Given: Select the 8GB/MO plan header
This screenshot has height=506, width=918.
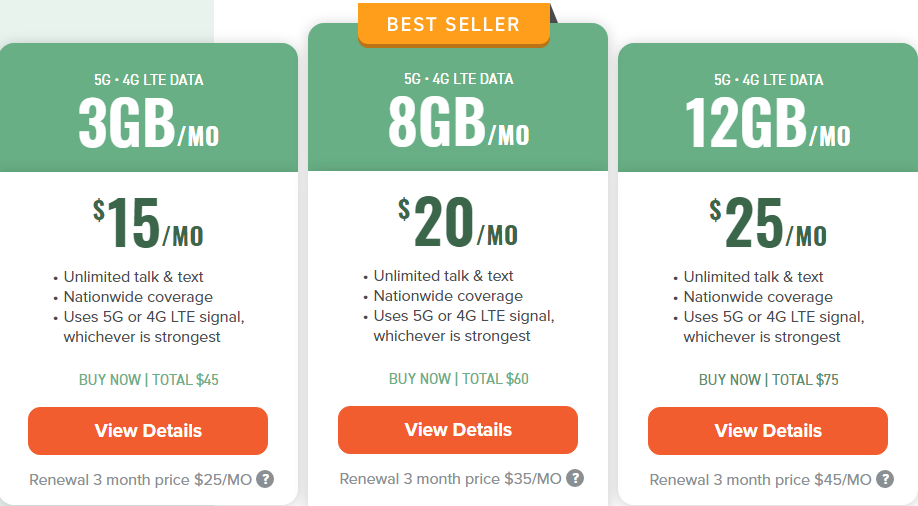Looking at the screenshot, I should [x=458, y=122].
